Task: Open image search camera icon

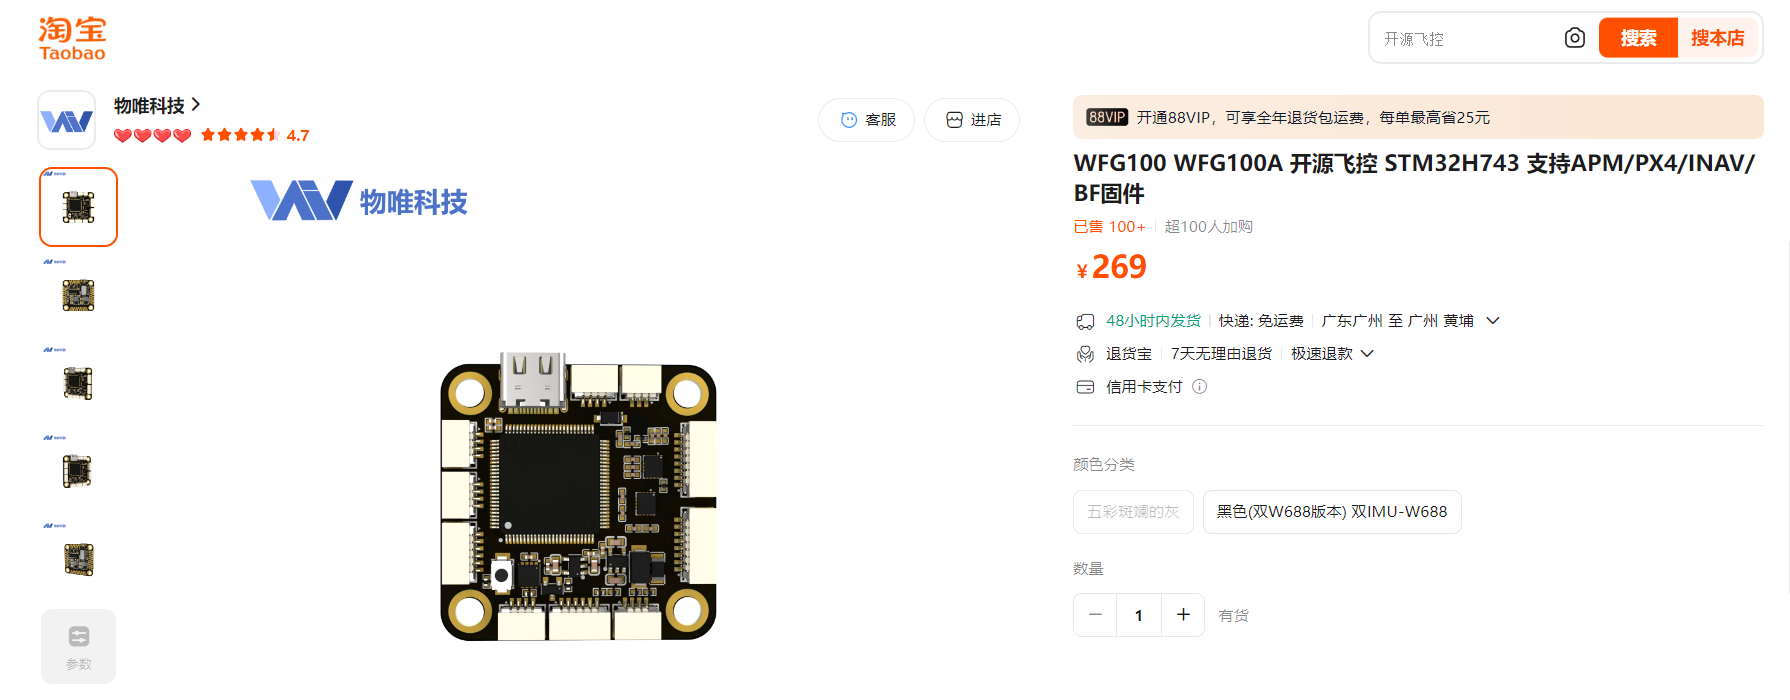Action: pos(1574,38)
